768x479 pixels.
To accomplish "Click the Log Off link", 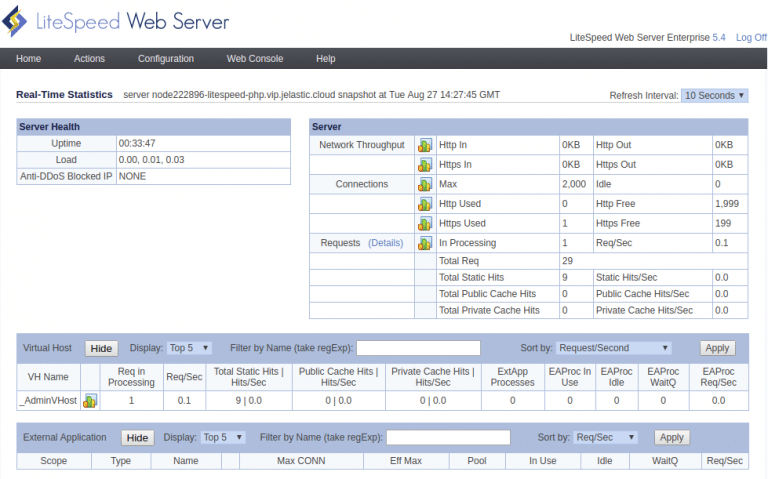I will coord(751,38).
